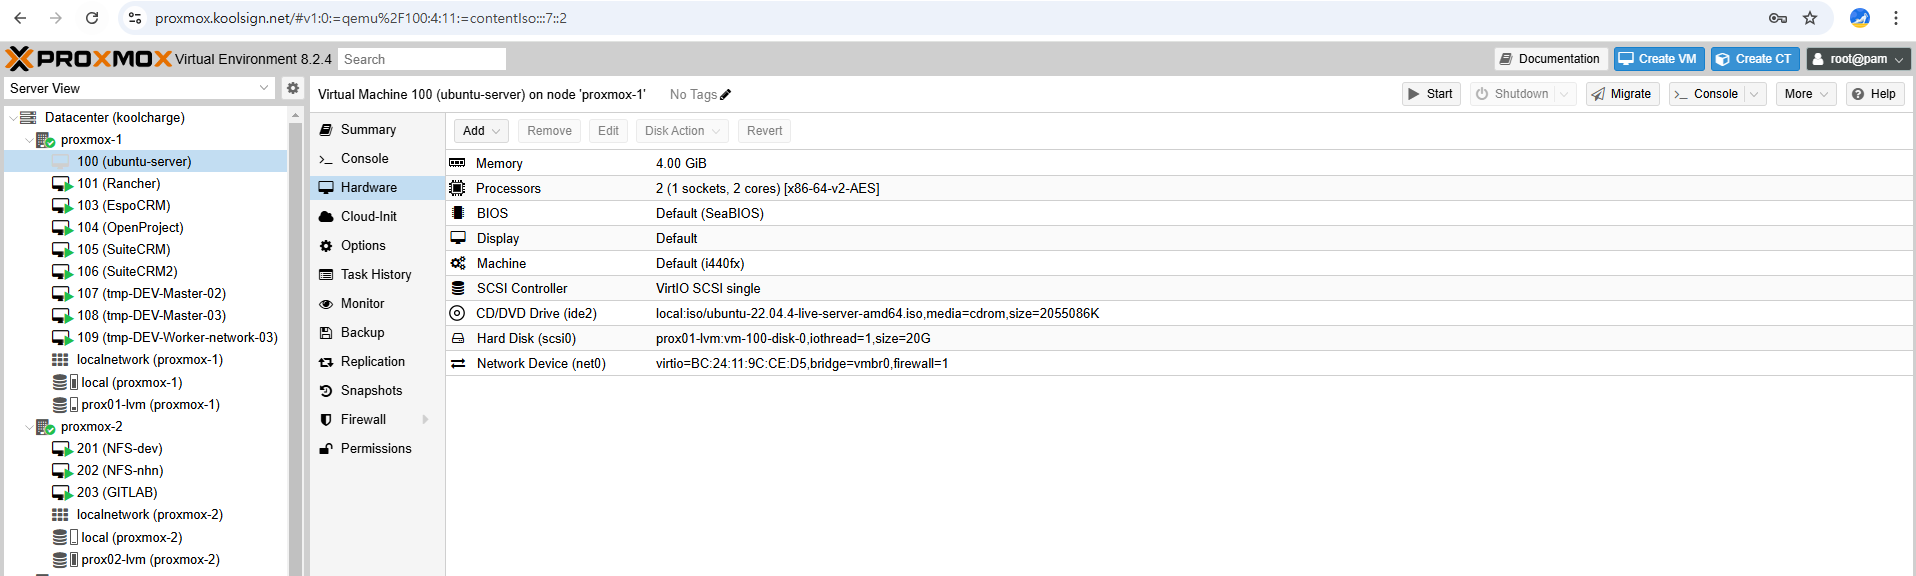Open the Disk Action dropdown

[683, 131]
